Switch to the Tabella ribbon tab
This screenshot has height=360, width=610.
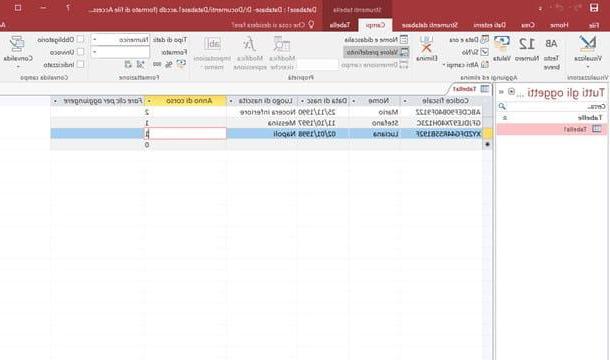pyautogui.click(x=340, y=25)
